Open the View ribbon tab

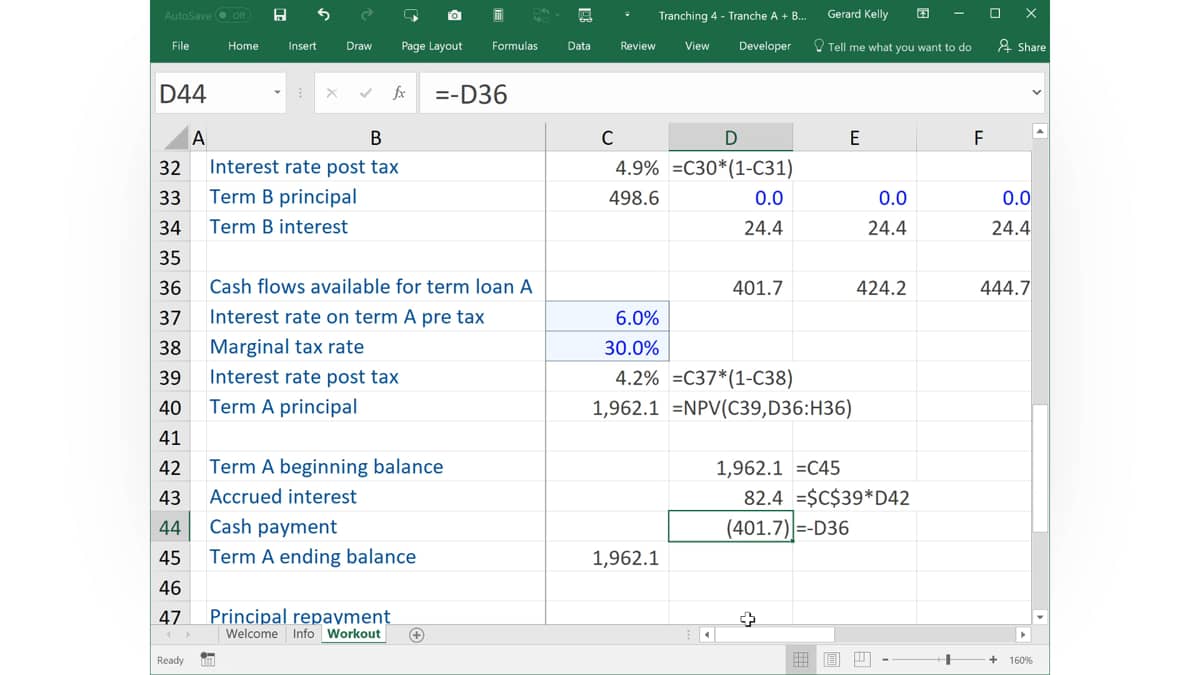click(697, 46)
